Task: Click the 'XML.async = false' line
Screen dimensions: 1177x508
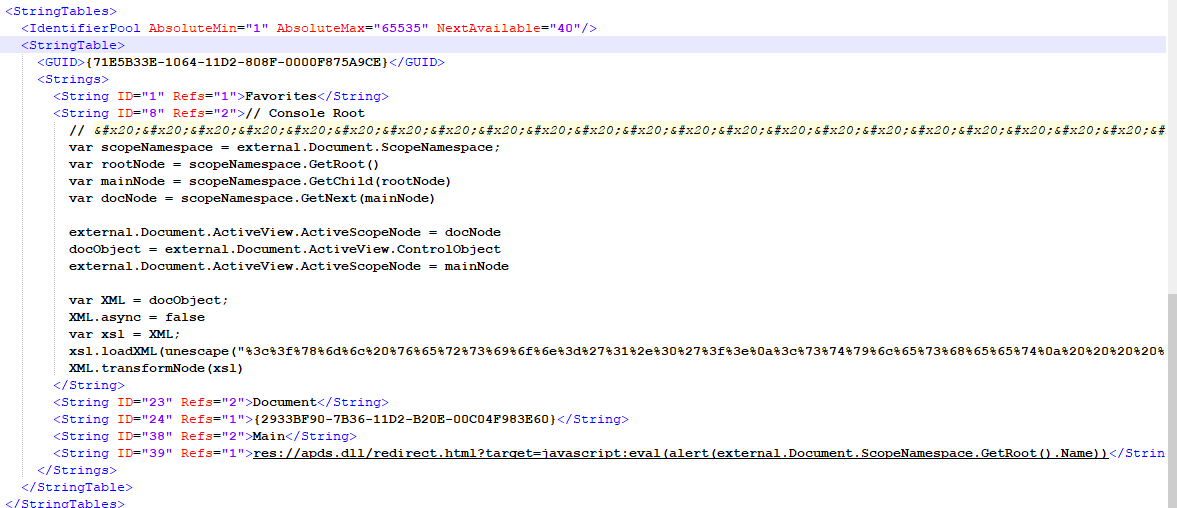Action: coord(137,317)
